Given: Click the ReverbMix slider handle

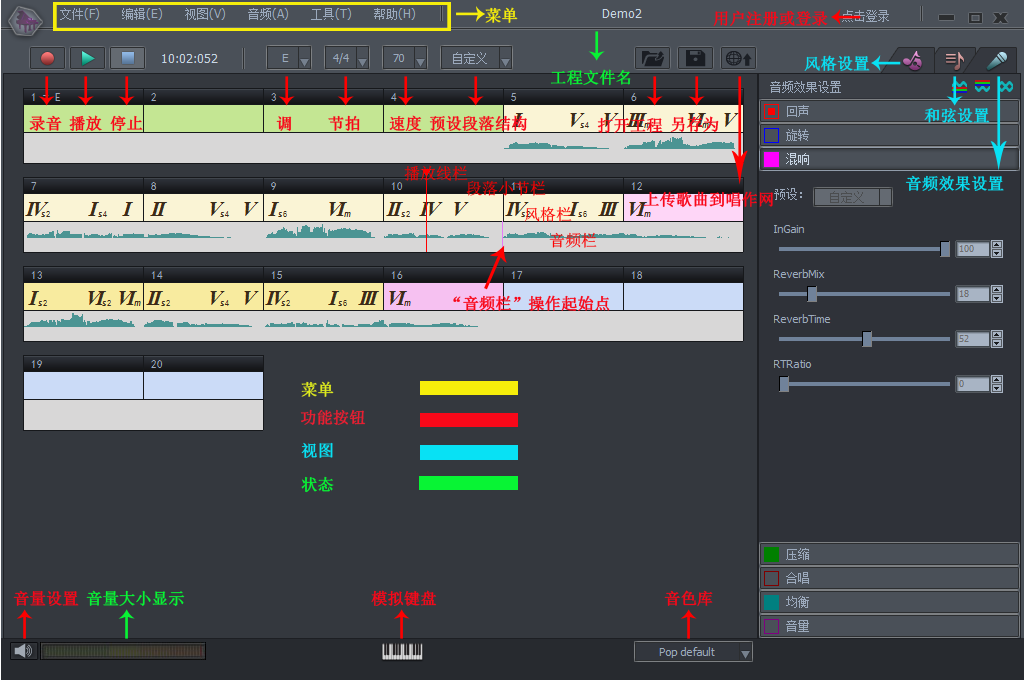Looking at the screenshot, I should click(x=812, y=294).
